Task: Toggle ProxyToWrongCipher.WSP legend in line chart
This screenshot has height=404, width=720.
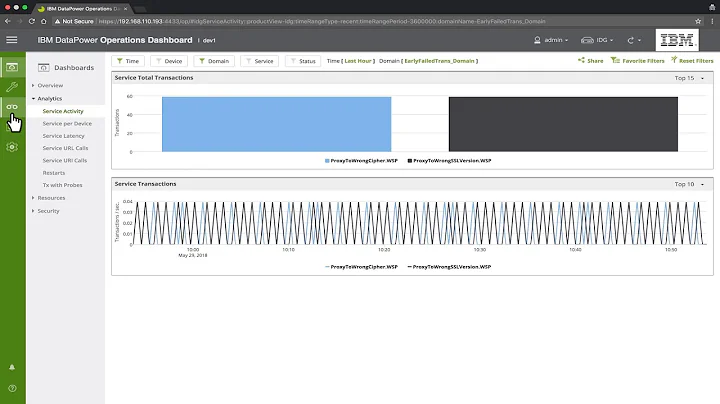Action: pos(361,267)
